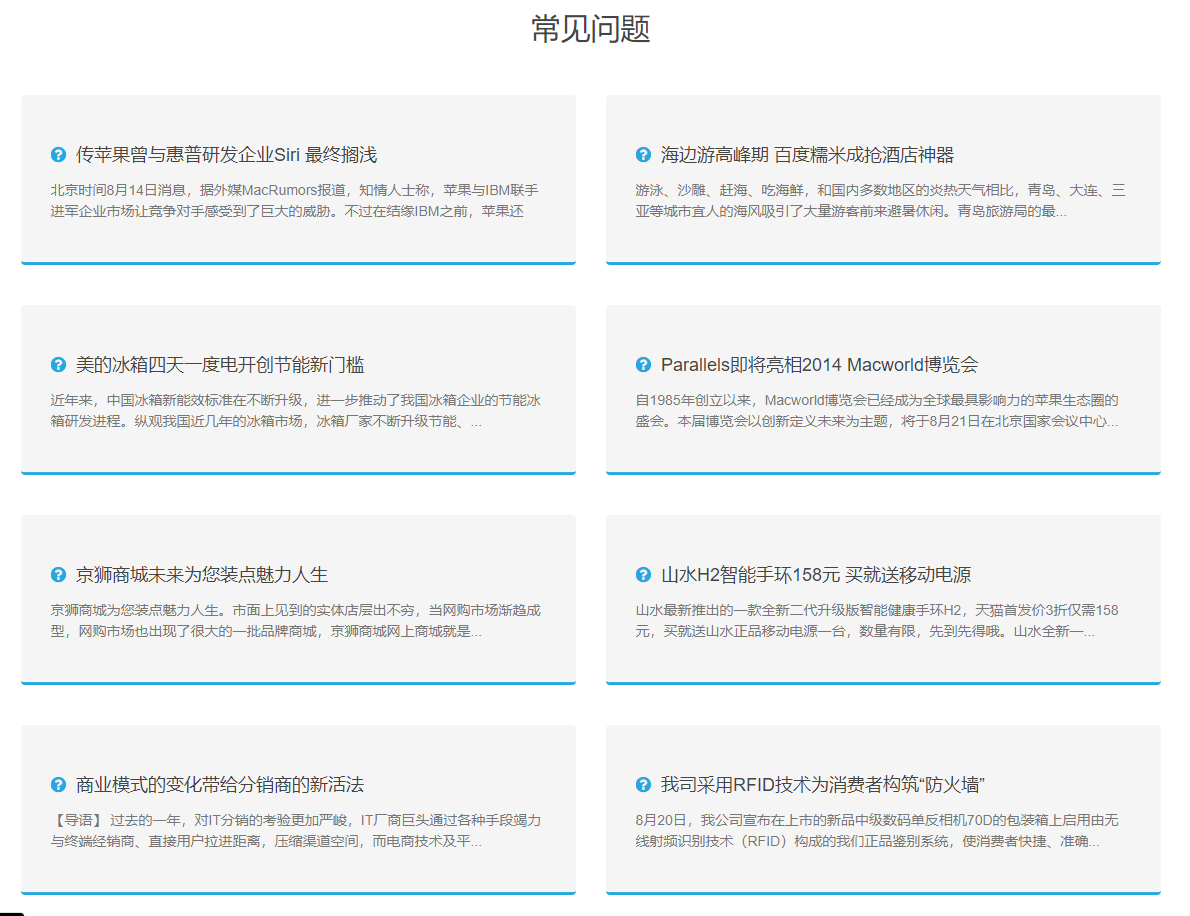
Task: Open 我司采用RFID技术为消费者构筑防火墙 title
Action: [x=824, y=785]
